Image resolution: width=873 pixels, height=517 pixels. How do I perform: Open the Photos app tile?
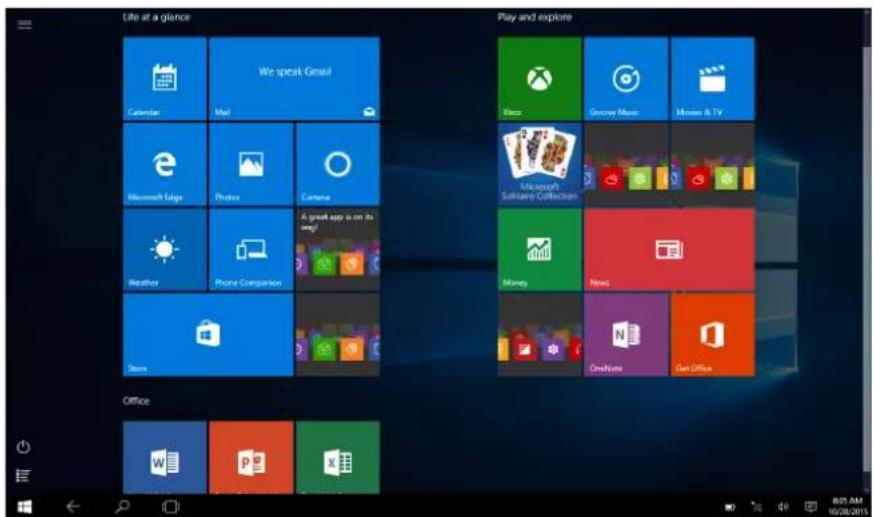coord(250,164)
